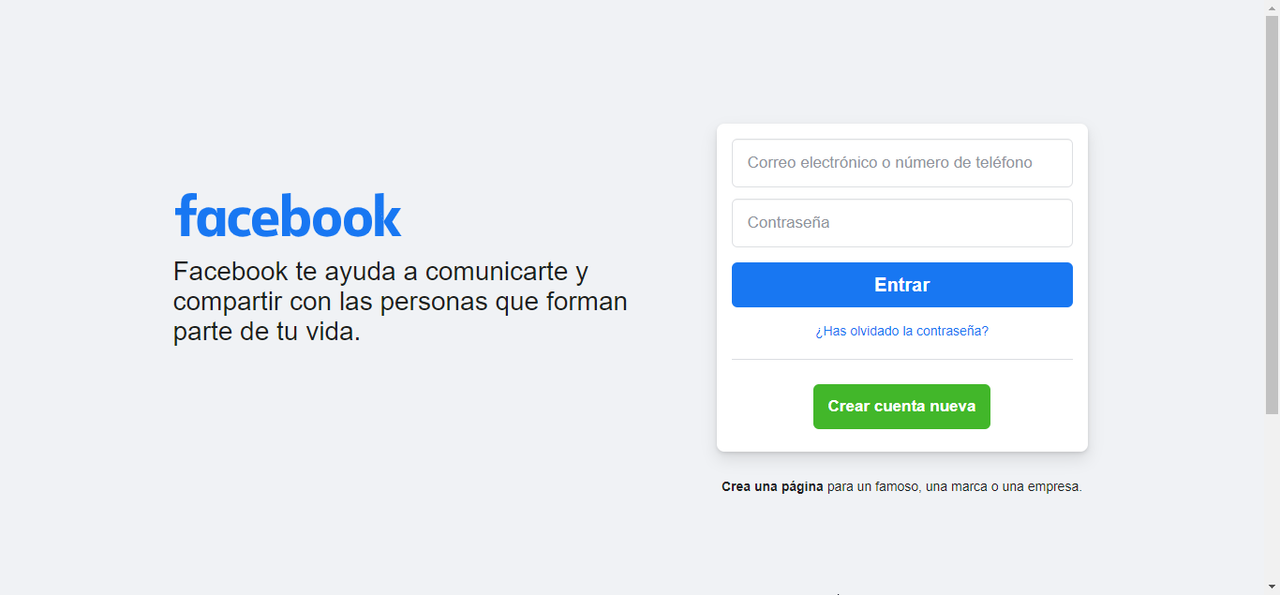Click the text 'compartir con las personas que forman'

coord(400,301)
